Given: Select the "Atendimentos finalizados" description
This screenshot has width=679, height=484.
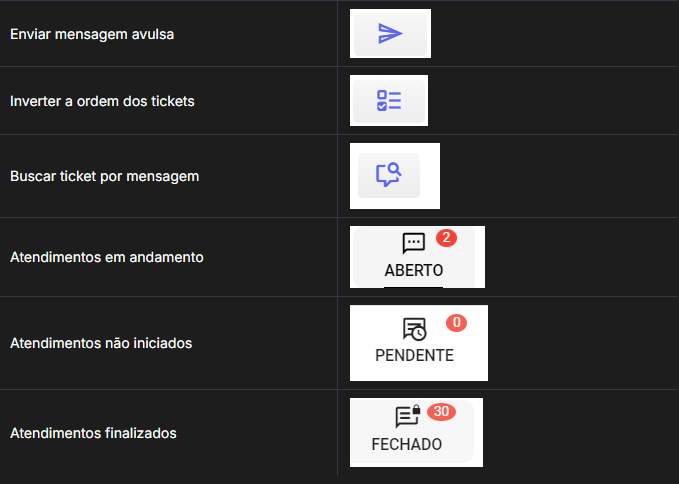Looking at the screenshot, I should (x=93, y=433).
